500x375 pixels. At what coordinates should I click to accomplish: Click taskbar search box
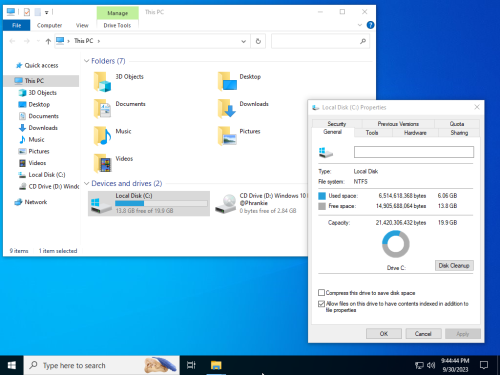[102, 365]
